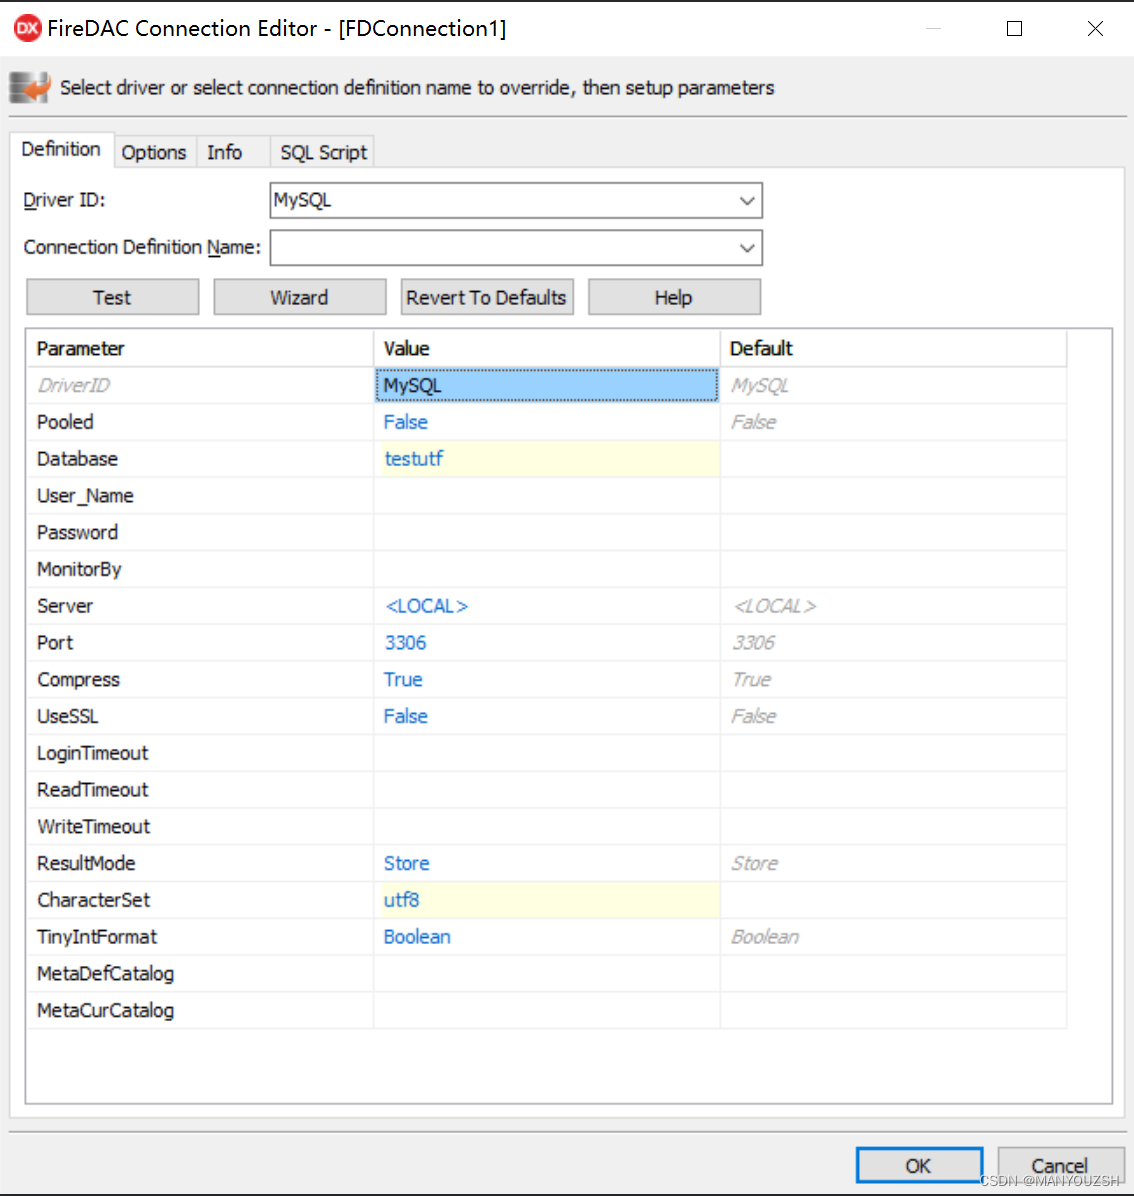Screen dimensions: 1134x1196
Task: Click the Default 3306 port cell
Action: [x=893, y=642]
